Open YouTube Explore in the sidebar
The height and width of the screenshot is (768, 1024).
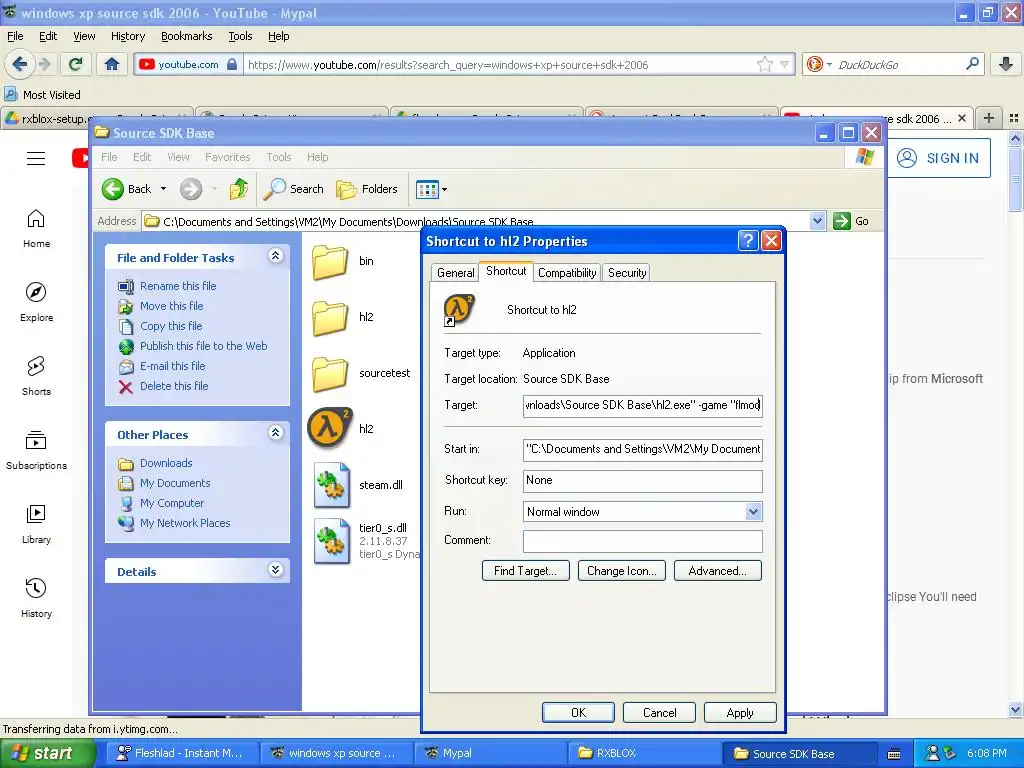pyautogui.click(x=37, y=302)
